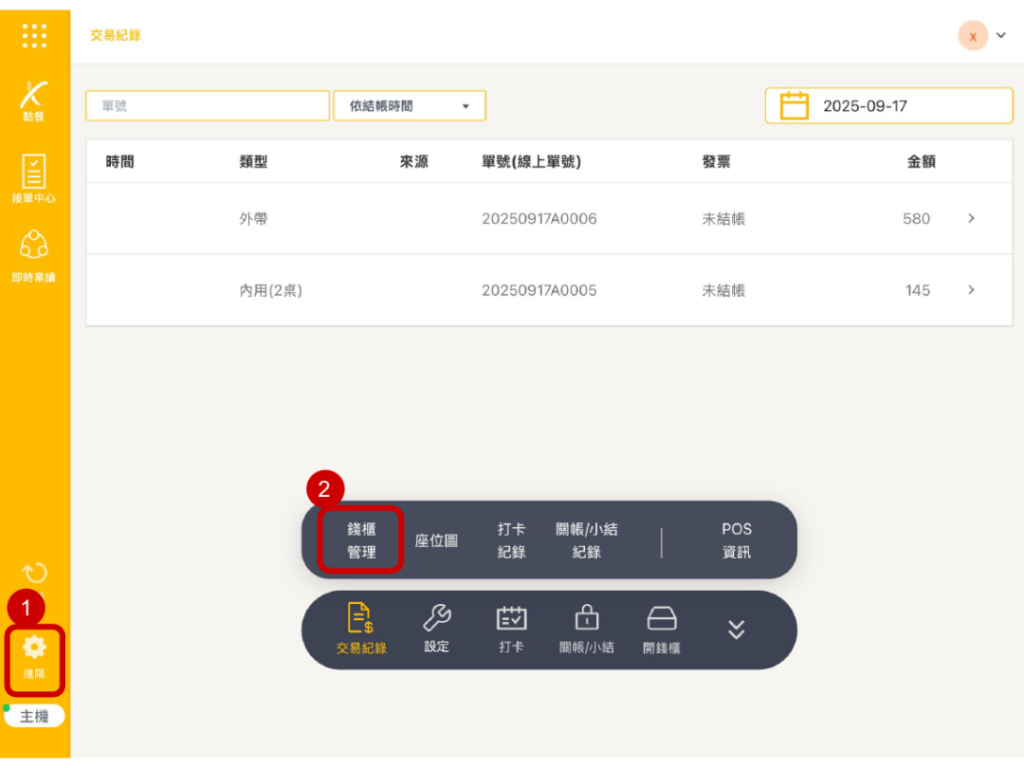Screen dimensions: 1024x768
Task: Click the 單號 search input field
Action: click(207, 106)
